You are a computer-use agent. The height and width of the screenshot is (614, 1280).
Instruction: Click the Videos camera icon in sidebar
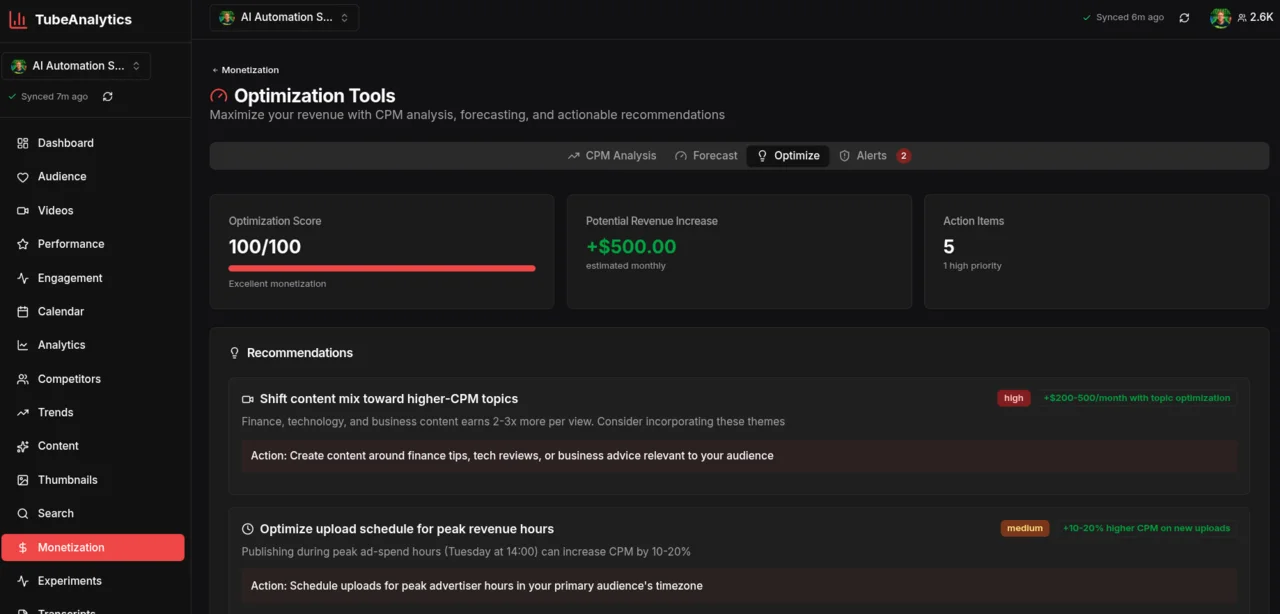[x=22, y=210]
